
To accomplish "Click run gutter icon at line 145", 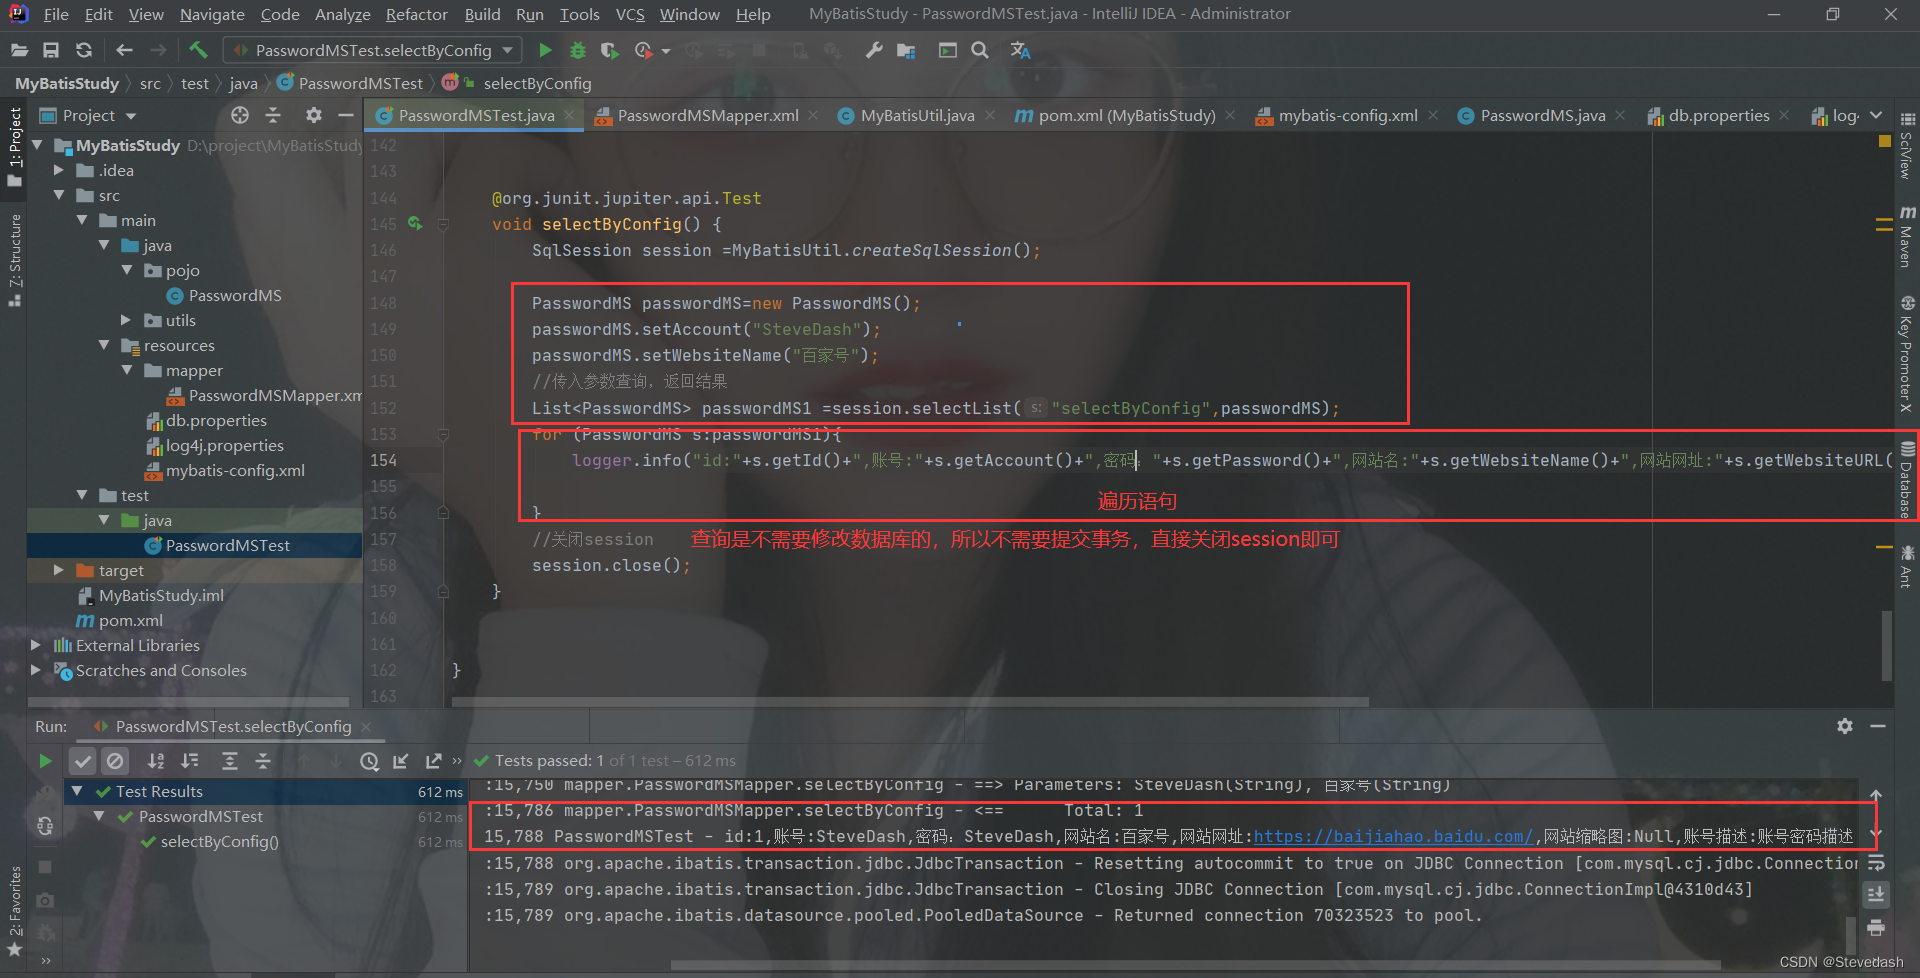I will click(x=415, y=224).
